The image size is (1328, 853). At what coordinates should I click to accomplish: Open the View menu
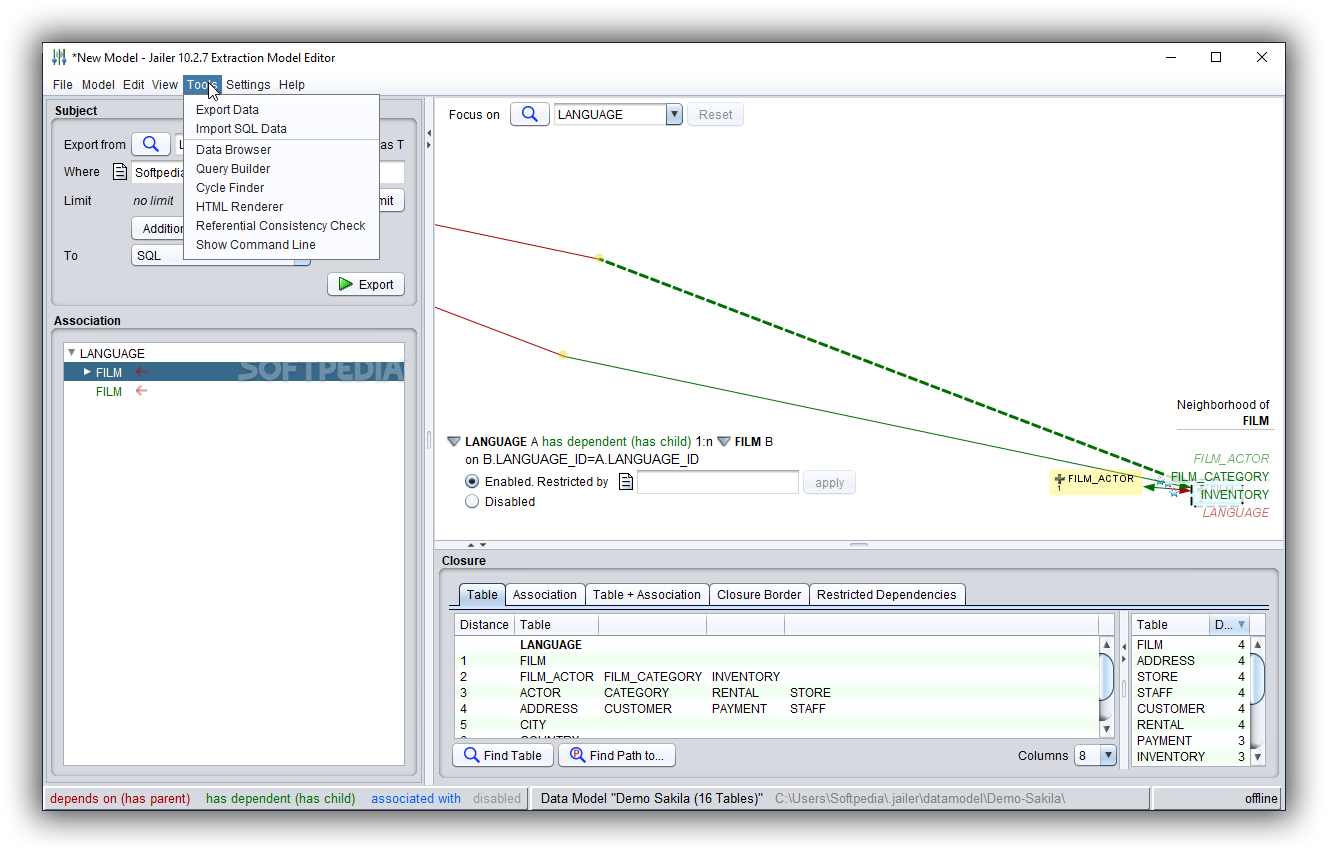point(165,85)
